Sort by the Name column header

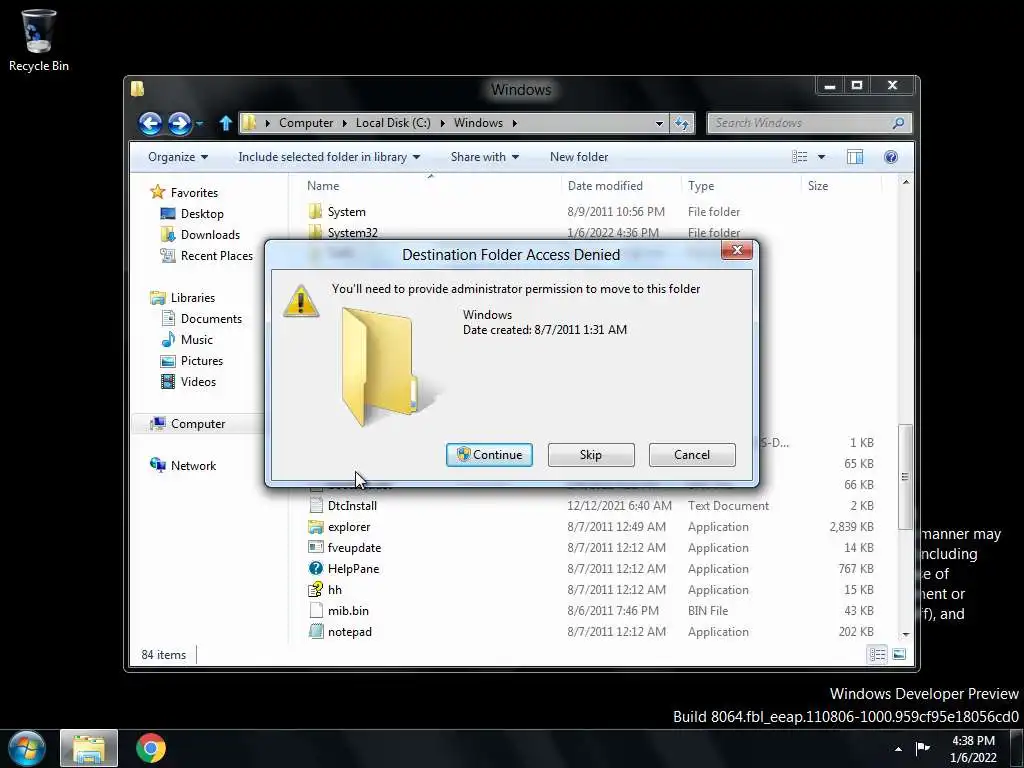pyautogui.click(x=430, y=185)
